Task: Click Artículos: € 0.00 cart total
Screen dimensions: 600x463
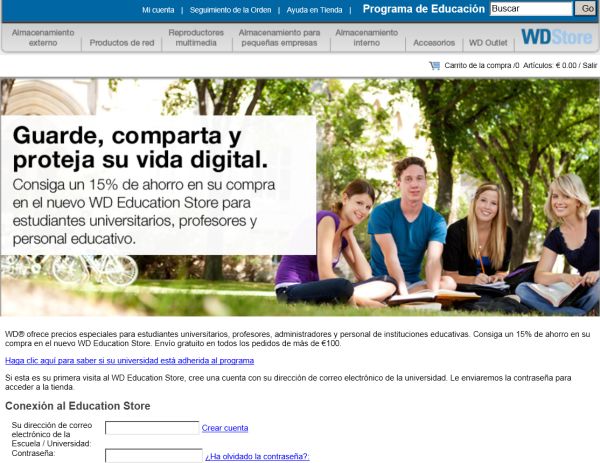Action: pyautogui.click(x=549, y=65)
